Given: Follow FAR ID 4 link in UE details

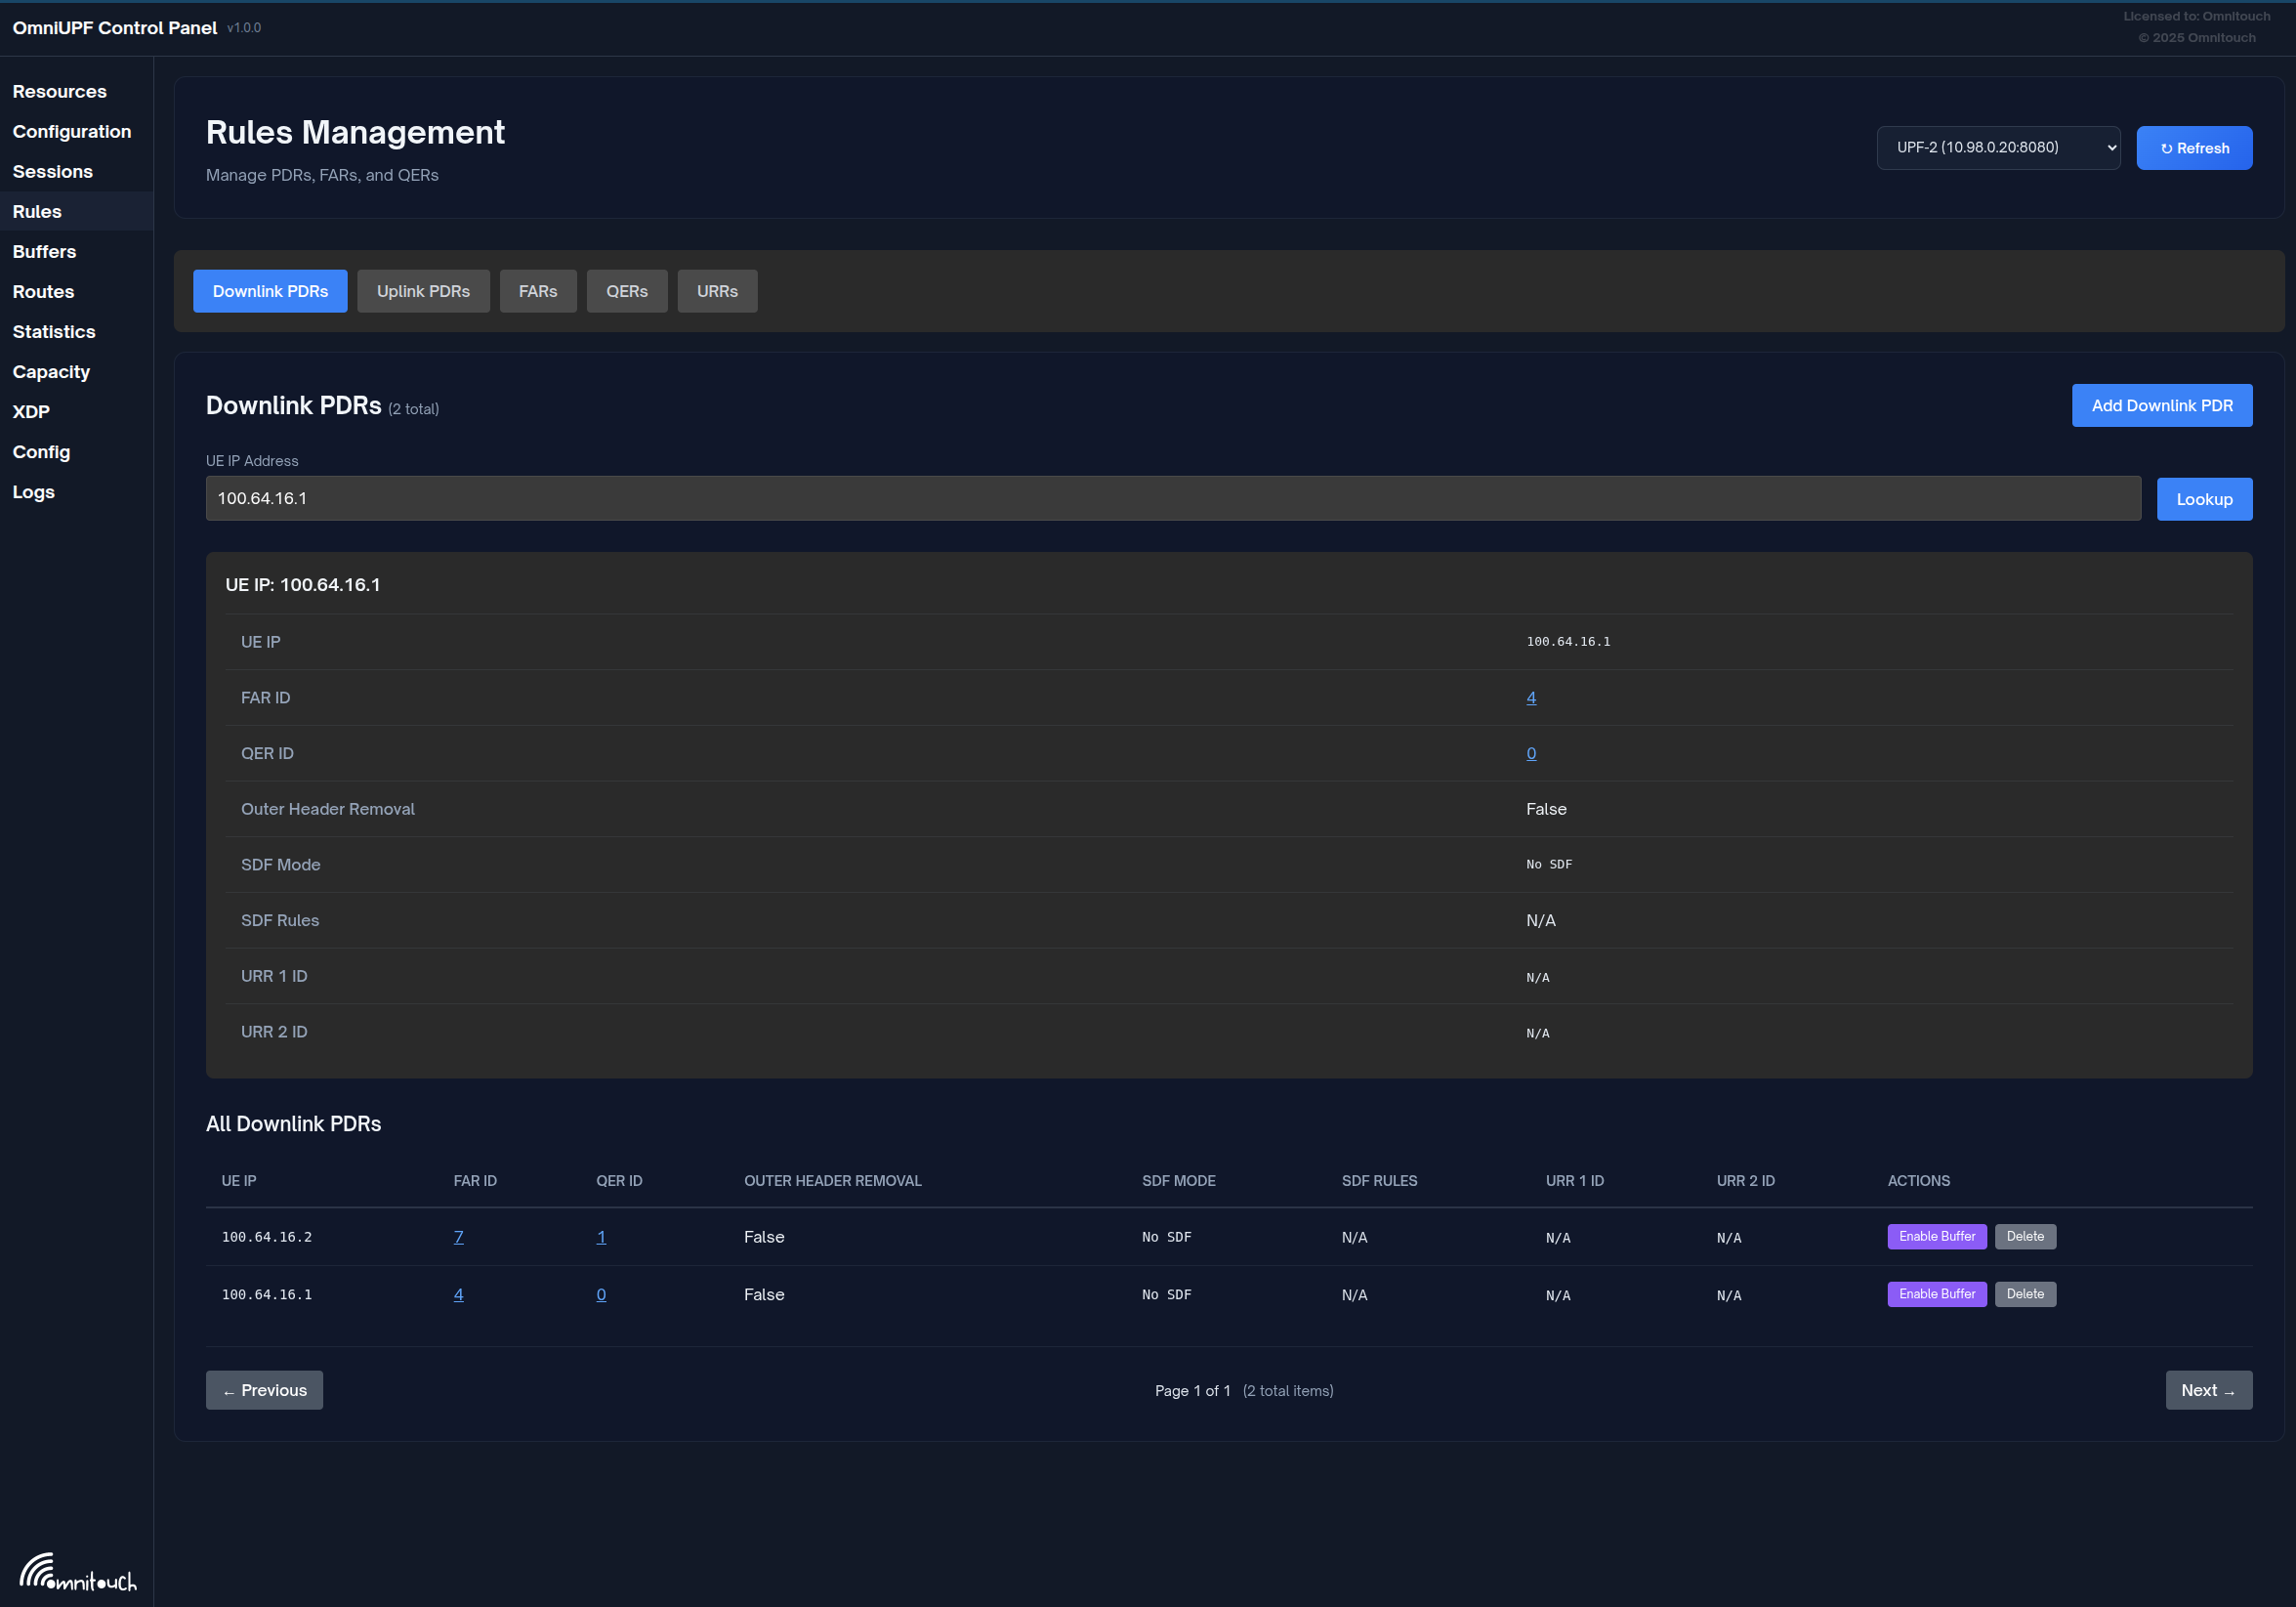Looking at the screenshot, I should click(x=1531, y=698).
